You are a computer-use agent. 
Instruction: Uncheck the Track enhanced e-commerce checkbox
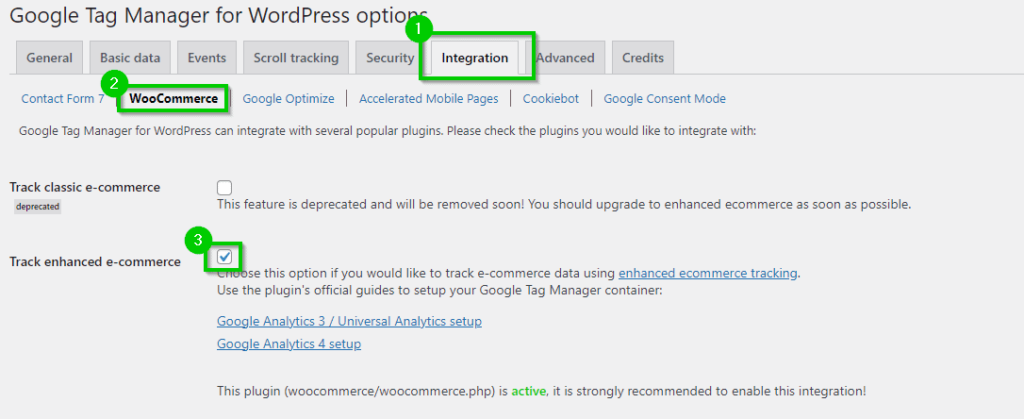click(x=225, y=256)
